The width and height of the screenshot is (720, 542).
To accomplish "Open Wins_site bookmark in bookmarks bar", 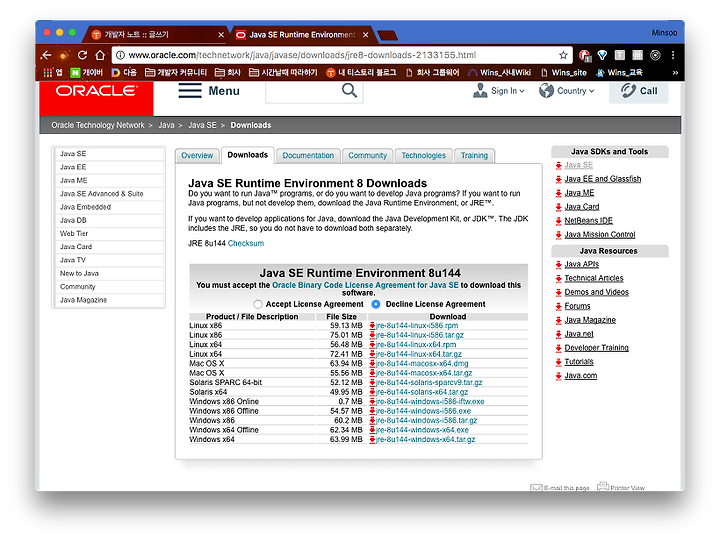I will pyautogui.click(x=564, y=73).
